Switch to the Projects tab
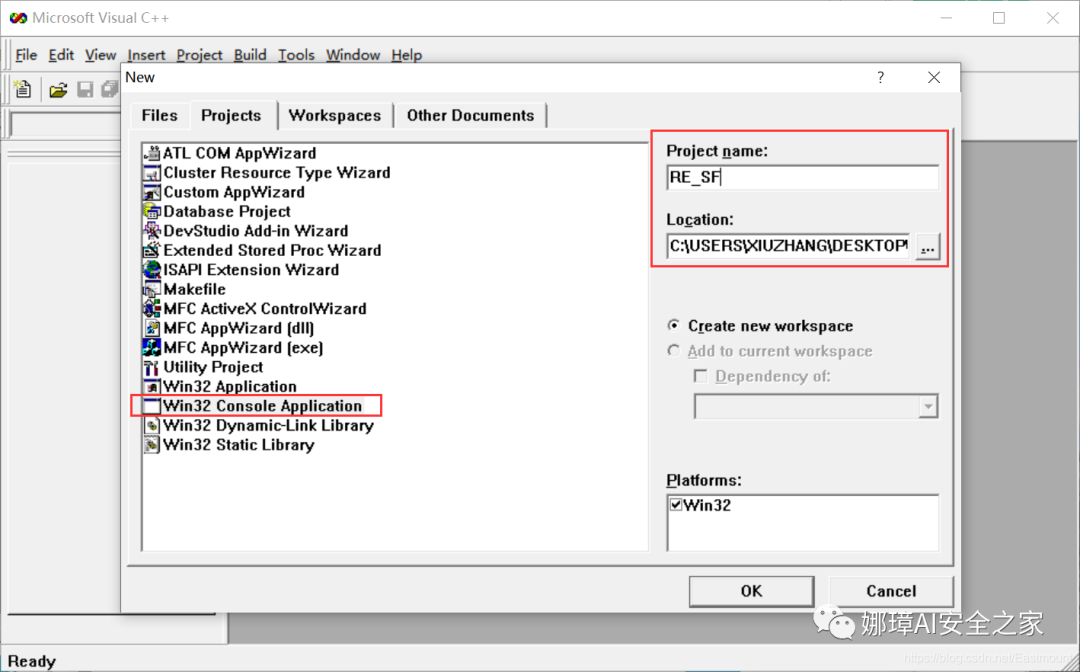The height and width of the screenshot is (672, 1080). pyautogui.click(x=231, y=115)
